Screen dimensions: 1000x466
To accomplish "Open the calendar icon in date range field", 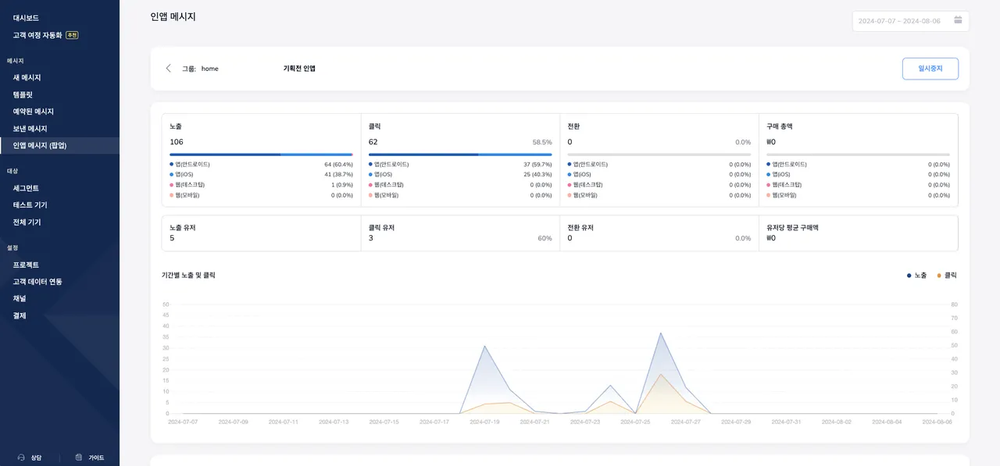I will point(958,20).
